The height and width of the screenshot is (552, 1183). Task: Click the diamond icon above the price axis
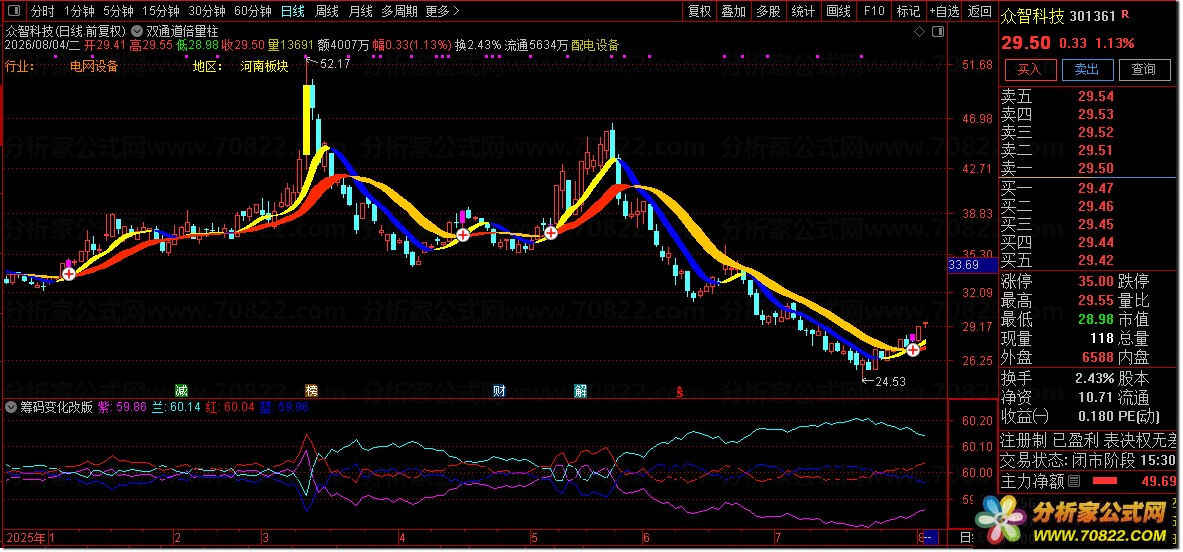pos(920,32)
